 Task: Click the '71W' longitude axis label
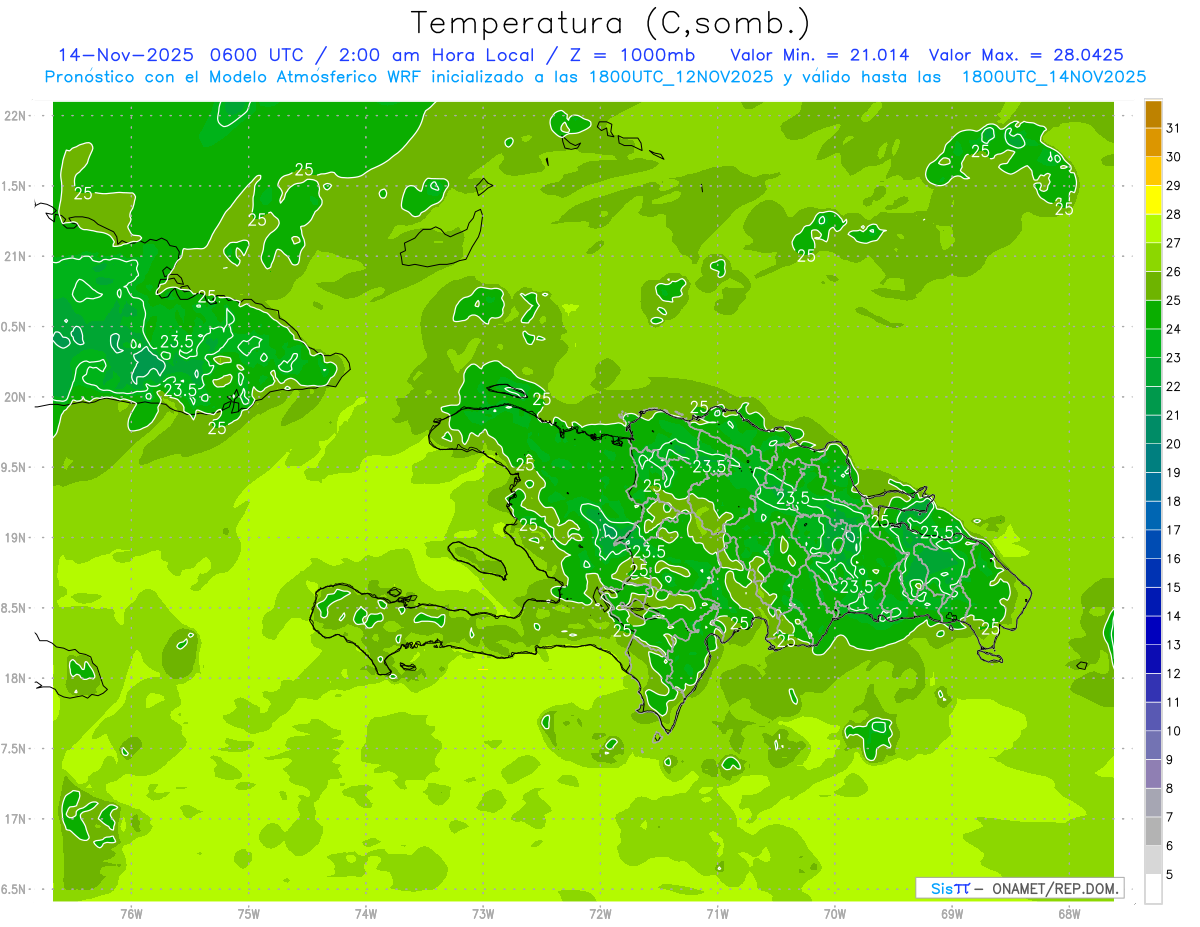click(717, 914)
